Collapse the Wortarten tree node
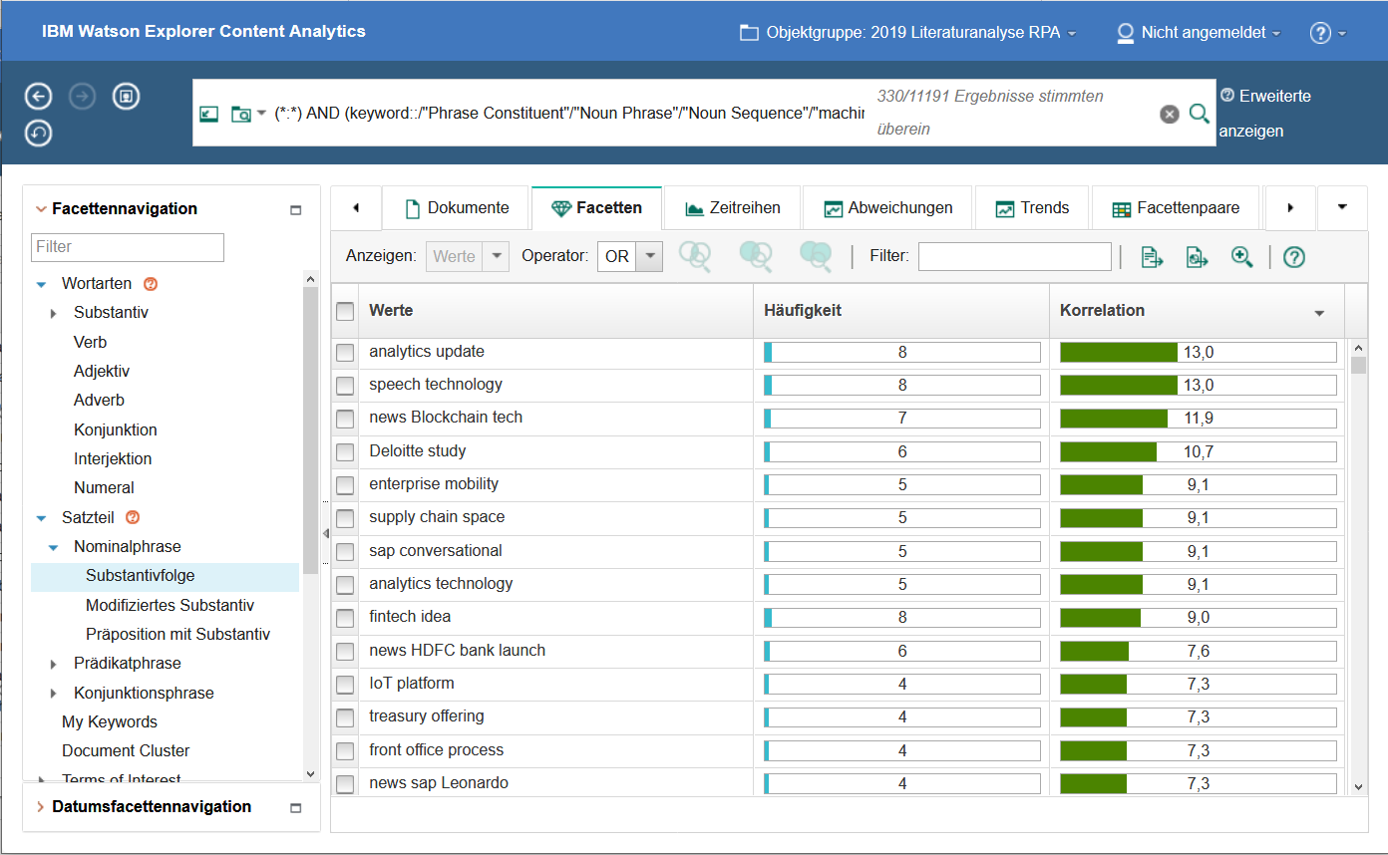 click(41, 284)
